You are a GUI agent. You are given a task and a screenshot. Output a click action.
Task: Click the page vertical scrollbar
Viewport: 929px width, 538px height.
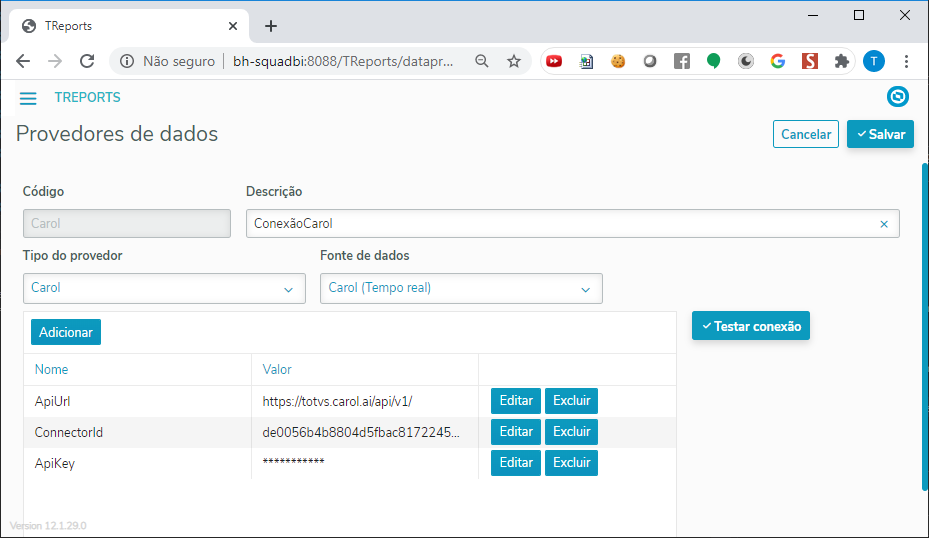point(925,327)
